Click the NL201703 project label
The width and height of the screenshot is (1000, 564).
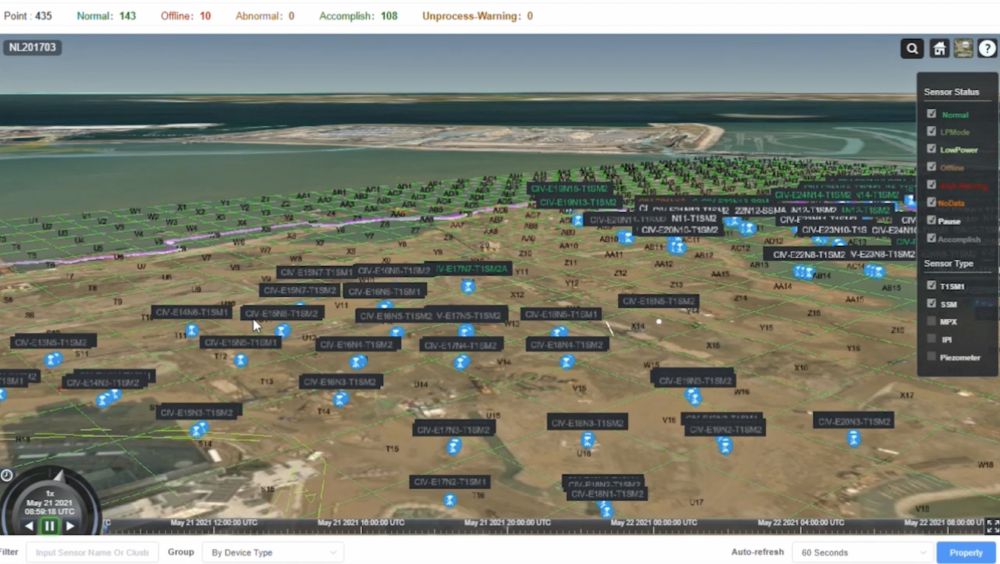pos(33,47)
